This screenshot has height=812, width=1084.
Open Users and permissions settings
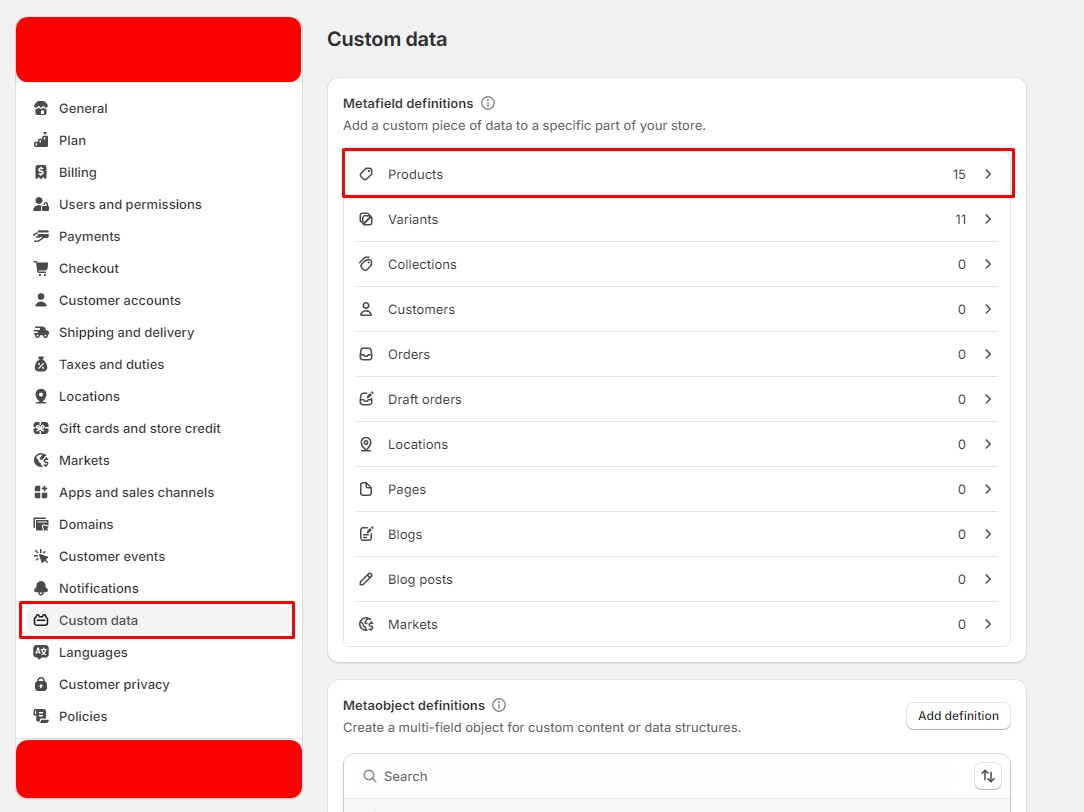(x=130, y=204)
